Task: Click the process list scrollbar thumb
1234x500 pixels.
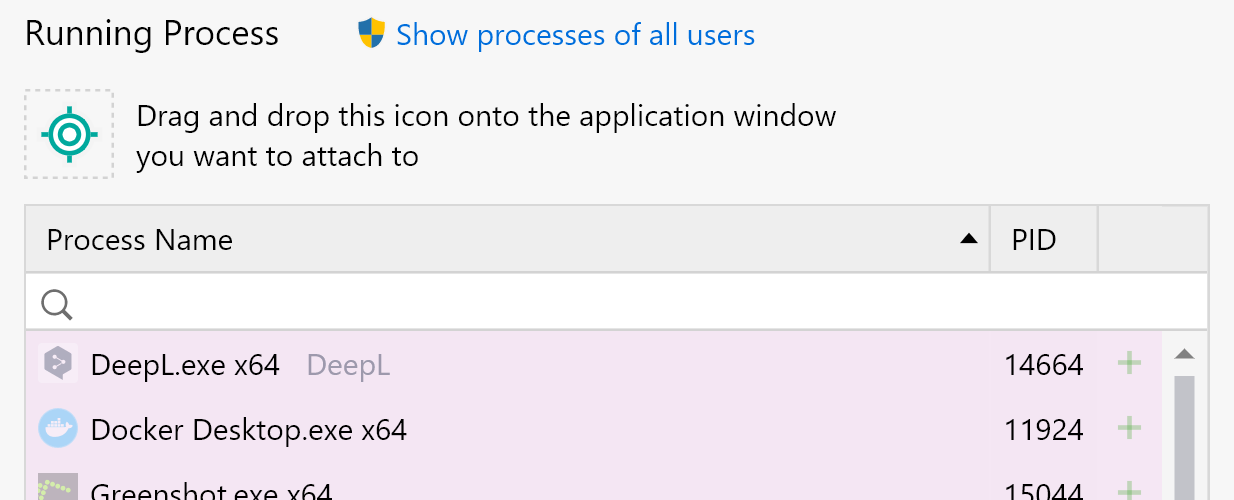Action: point(1185,438)
